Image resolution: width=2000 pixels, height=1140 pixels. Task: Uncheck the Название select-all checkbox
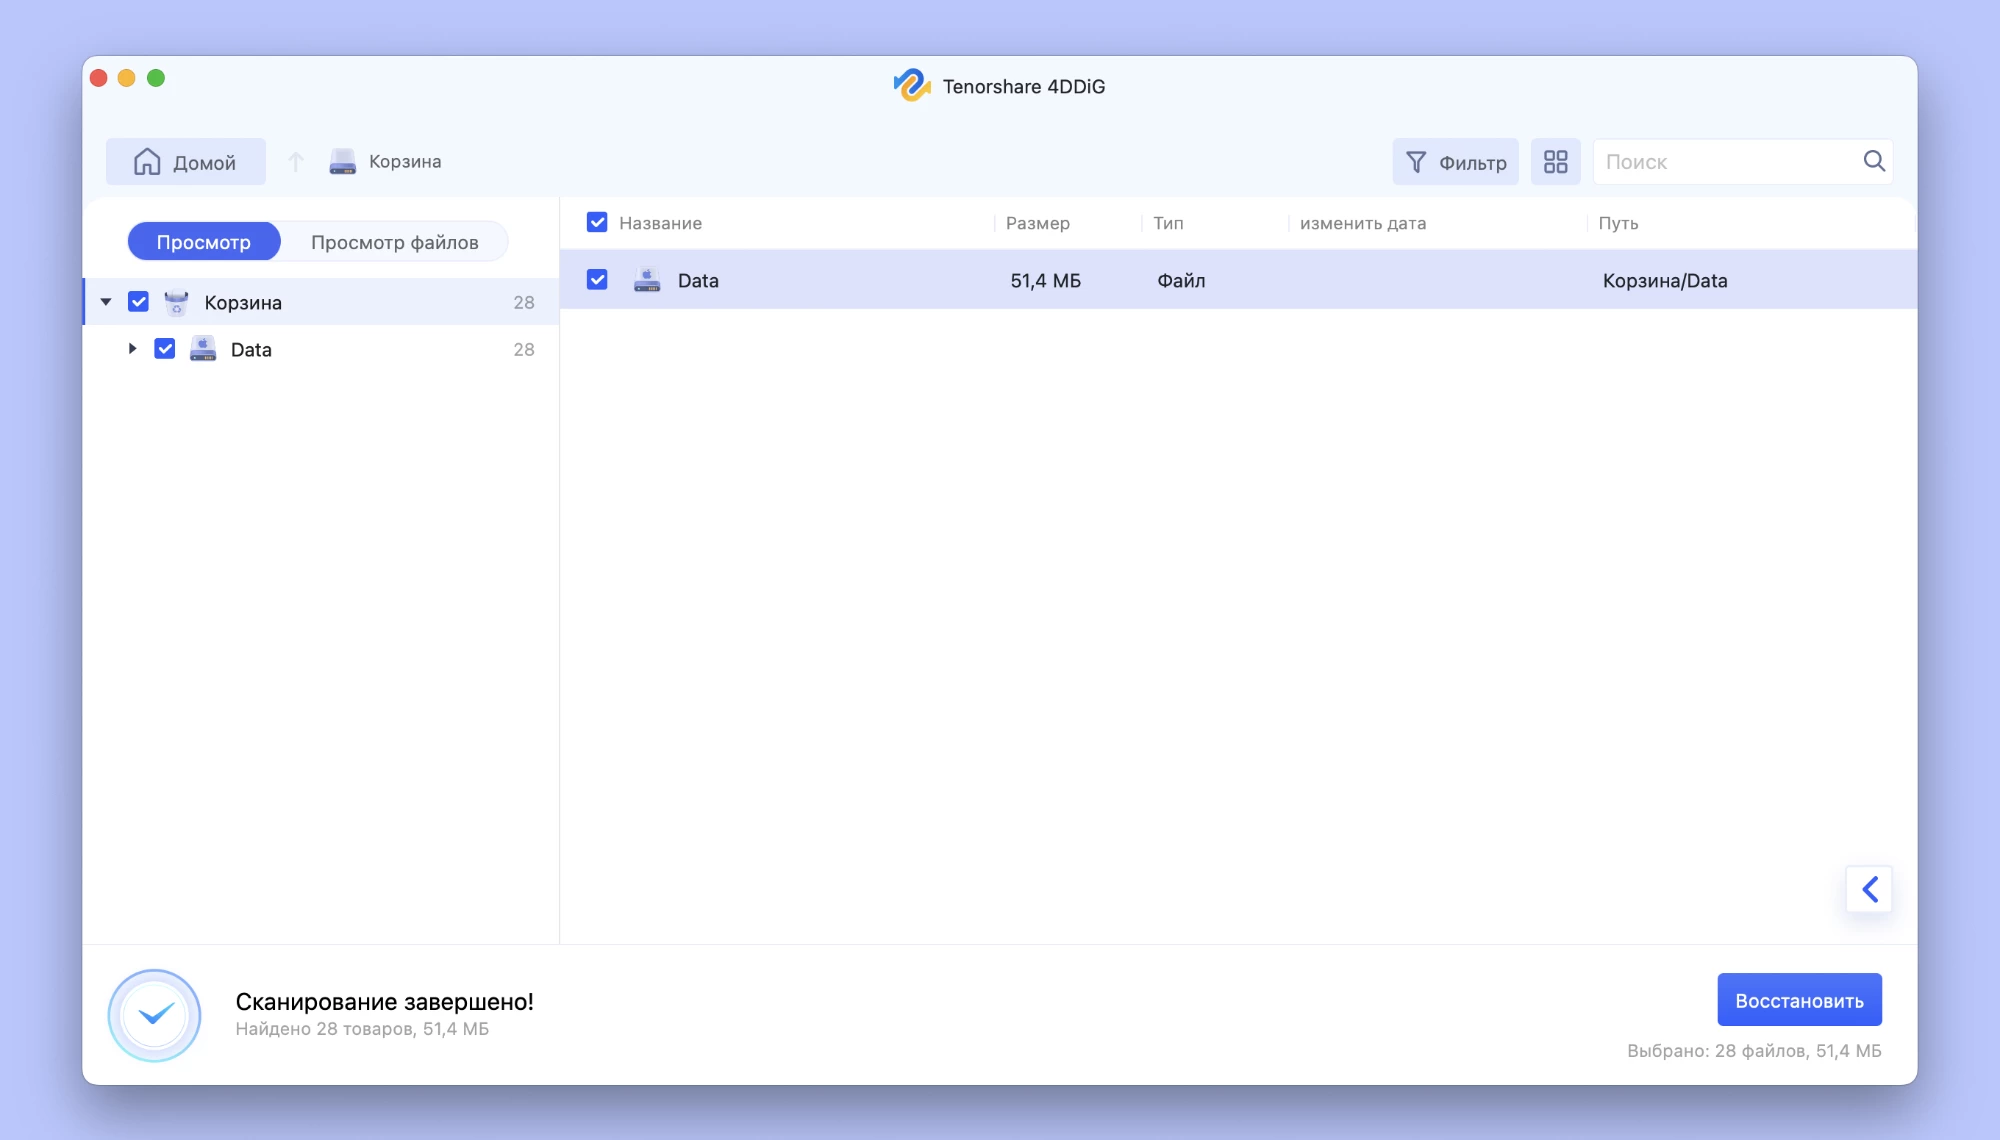[x=597, y=222]
